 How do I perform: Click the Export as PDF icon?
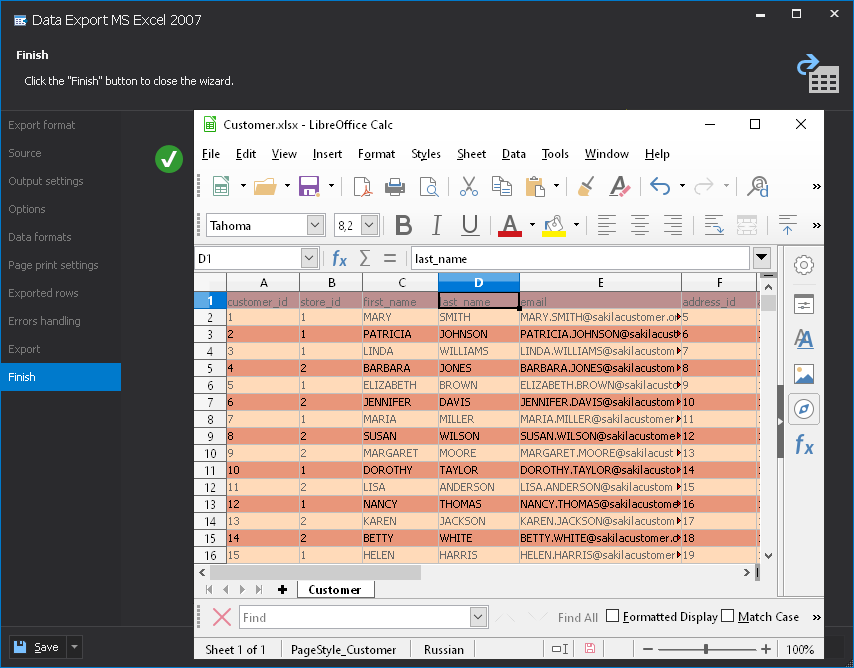362,186
